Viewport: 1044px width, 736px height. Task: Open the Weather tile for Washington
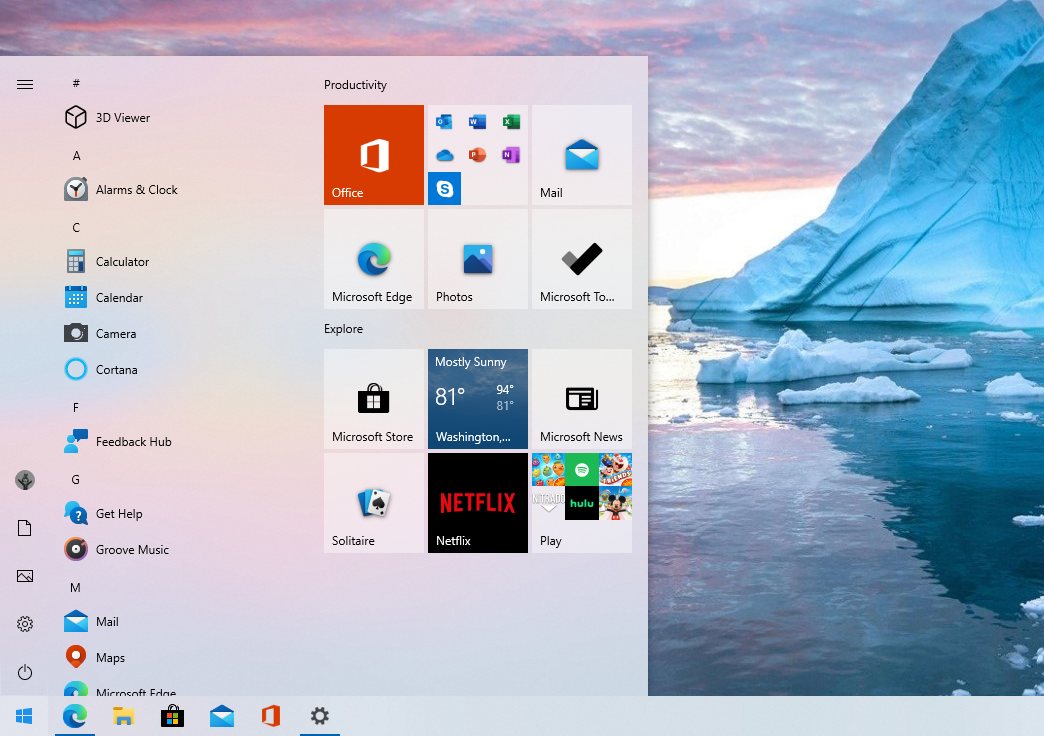point(477,398)
